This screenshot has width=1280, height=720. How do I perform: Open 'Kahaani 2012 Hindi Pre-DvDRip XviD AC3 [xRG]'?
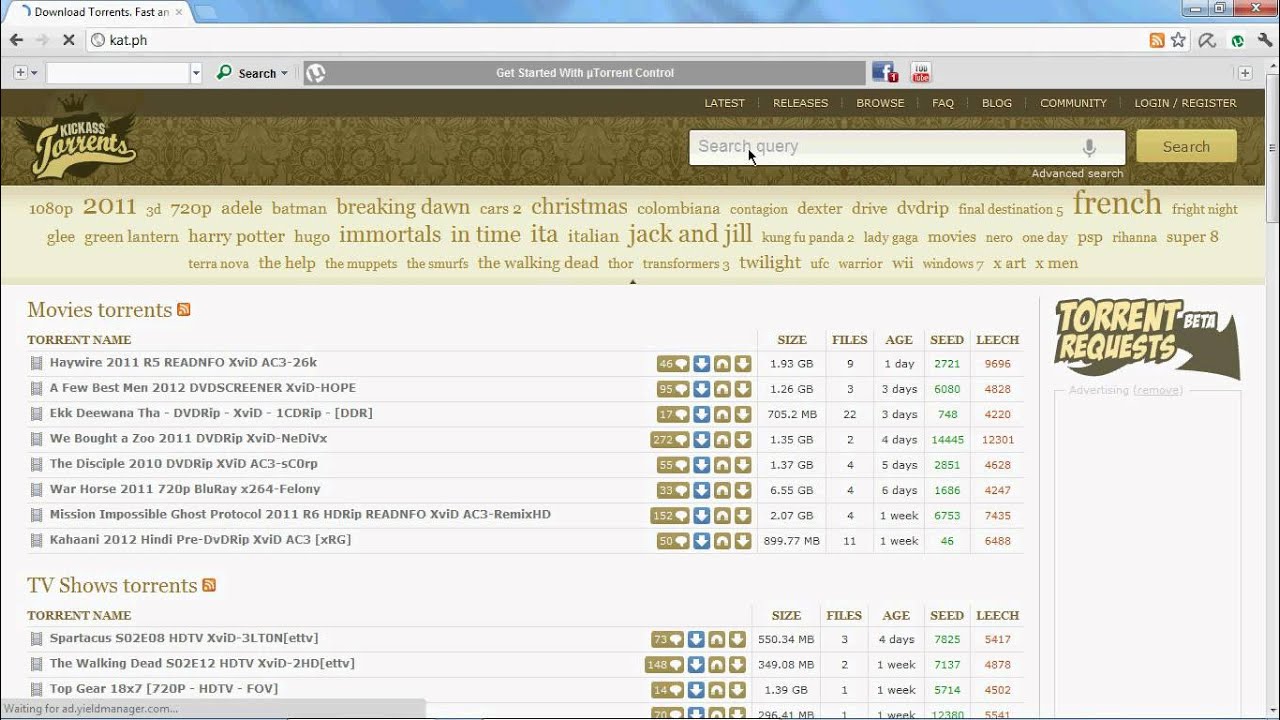(x=200, y=539)
